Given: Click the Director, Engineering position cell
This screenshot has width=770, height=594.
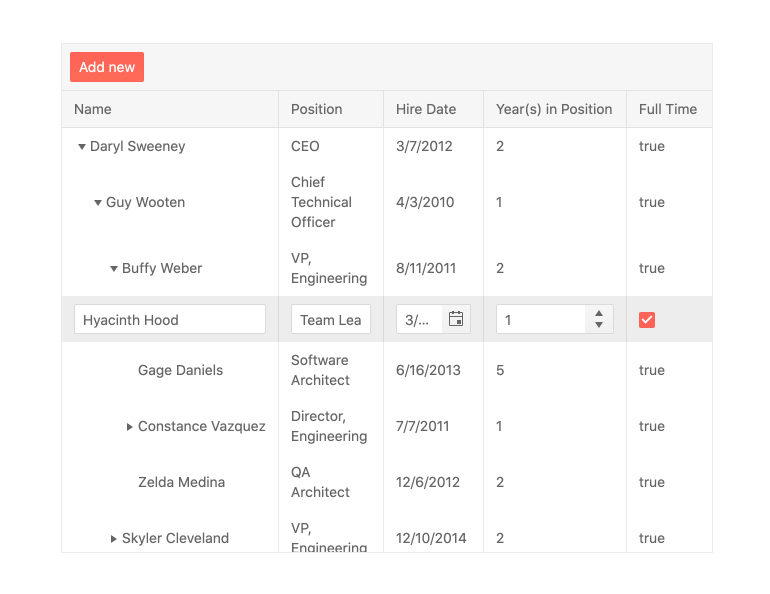Looking at the screenshot, I should click(329, 426).
